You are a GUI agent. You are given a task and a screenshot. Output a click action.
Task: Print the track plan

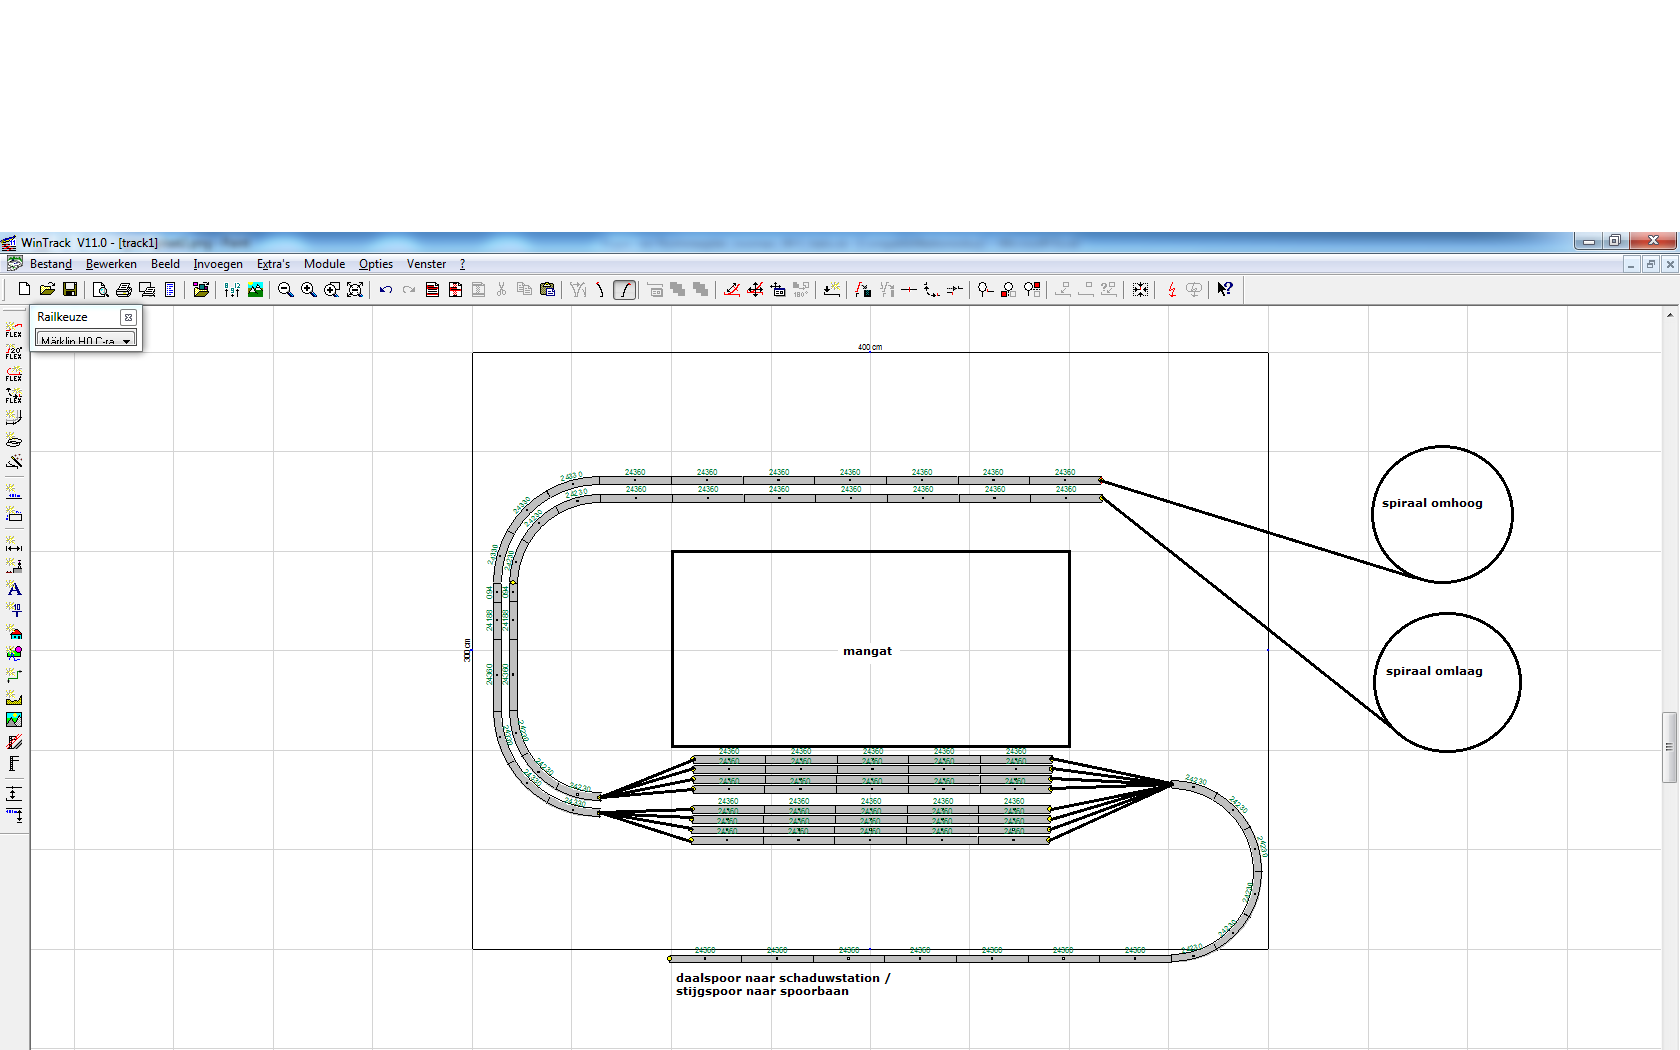[124, 289]
